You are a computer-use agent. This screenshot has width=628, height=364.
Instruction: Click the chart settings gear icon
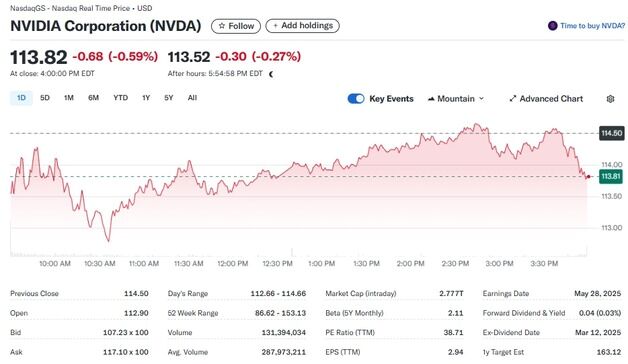610,99
